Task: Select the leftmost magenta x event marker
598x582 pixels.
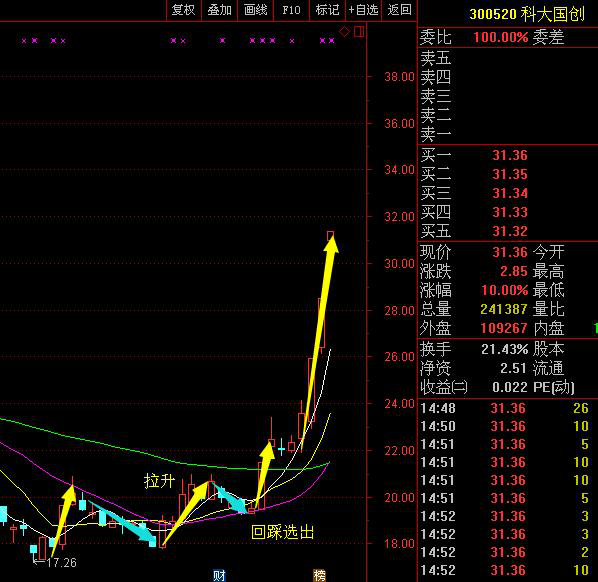Action: pos(24,40)
